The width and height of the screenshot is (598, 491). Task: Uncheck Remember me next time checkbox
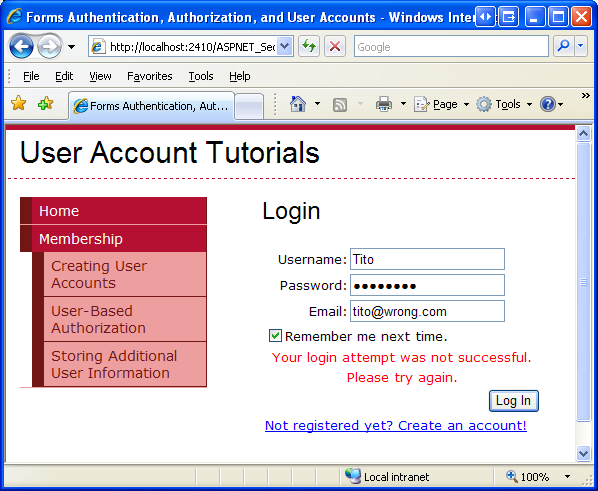point(275,336)
